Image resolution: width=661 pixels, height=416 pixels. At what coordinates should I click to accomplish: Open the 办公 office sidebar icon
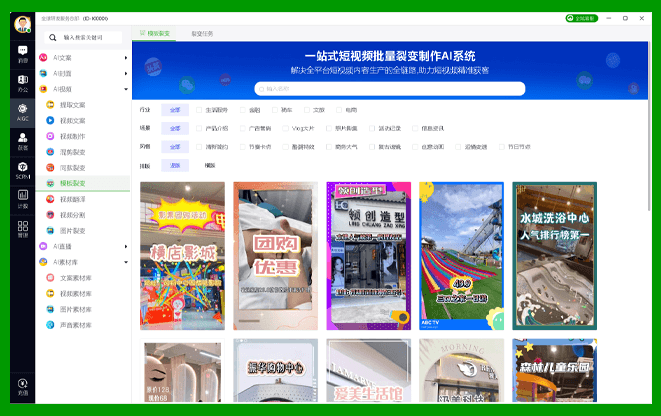pyautogui.click(x=22, y=83)
